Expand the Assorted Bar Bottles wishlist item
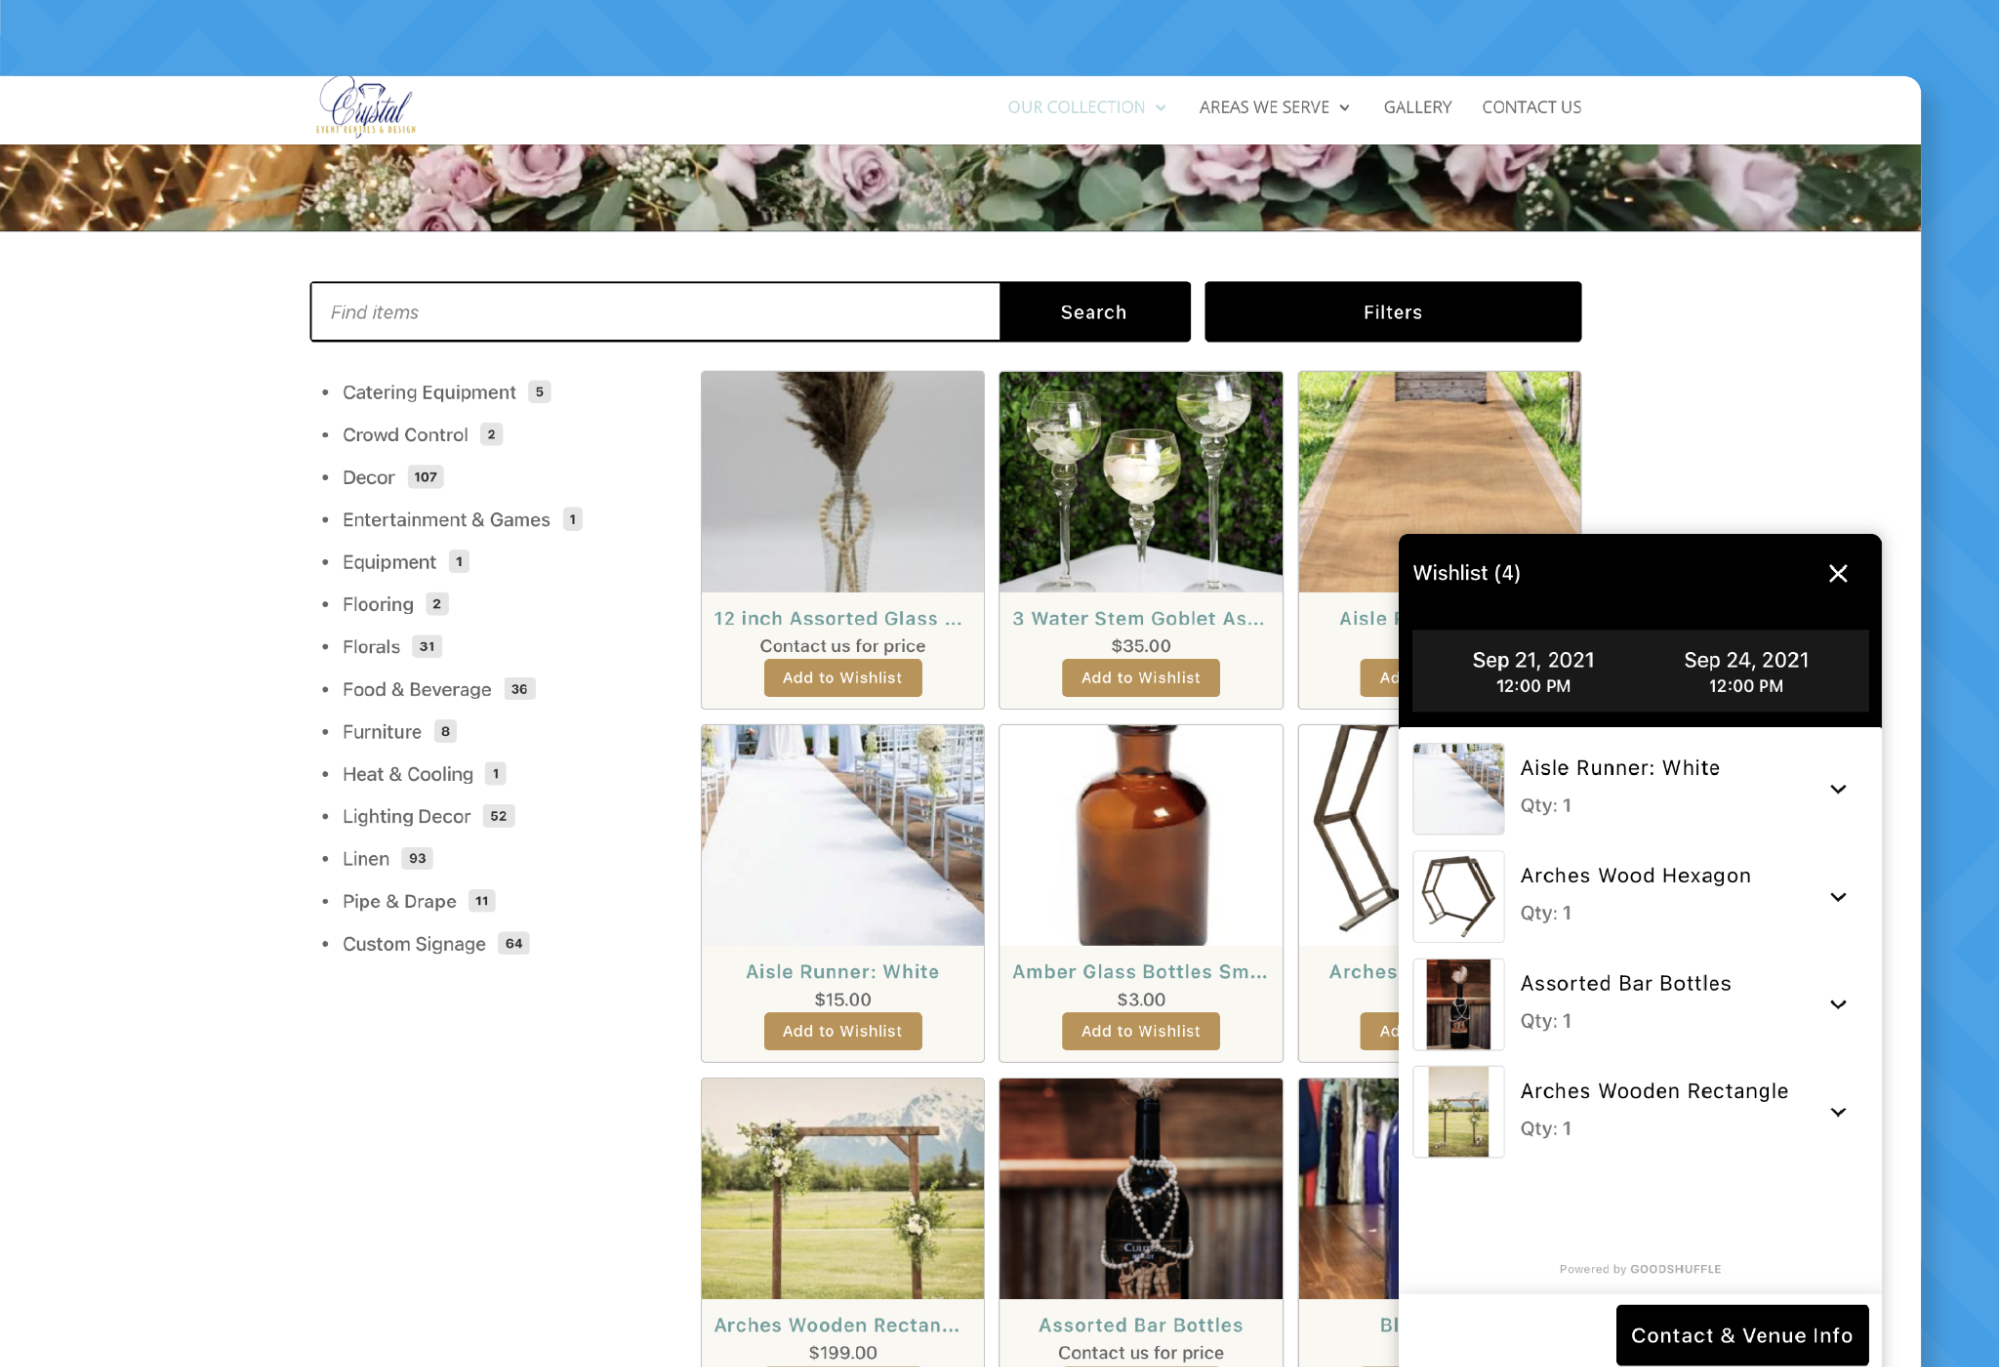The width and height of the screenshot is (1999, 1368). click(1837, 1004)
